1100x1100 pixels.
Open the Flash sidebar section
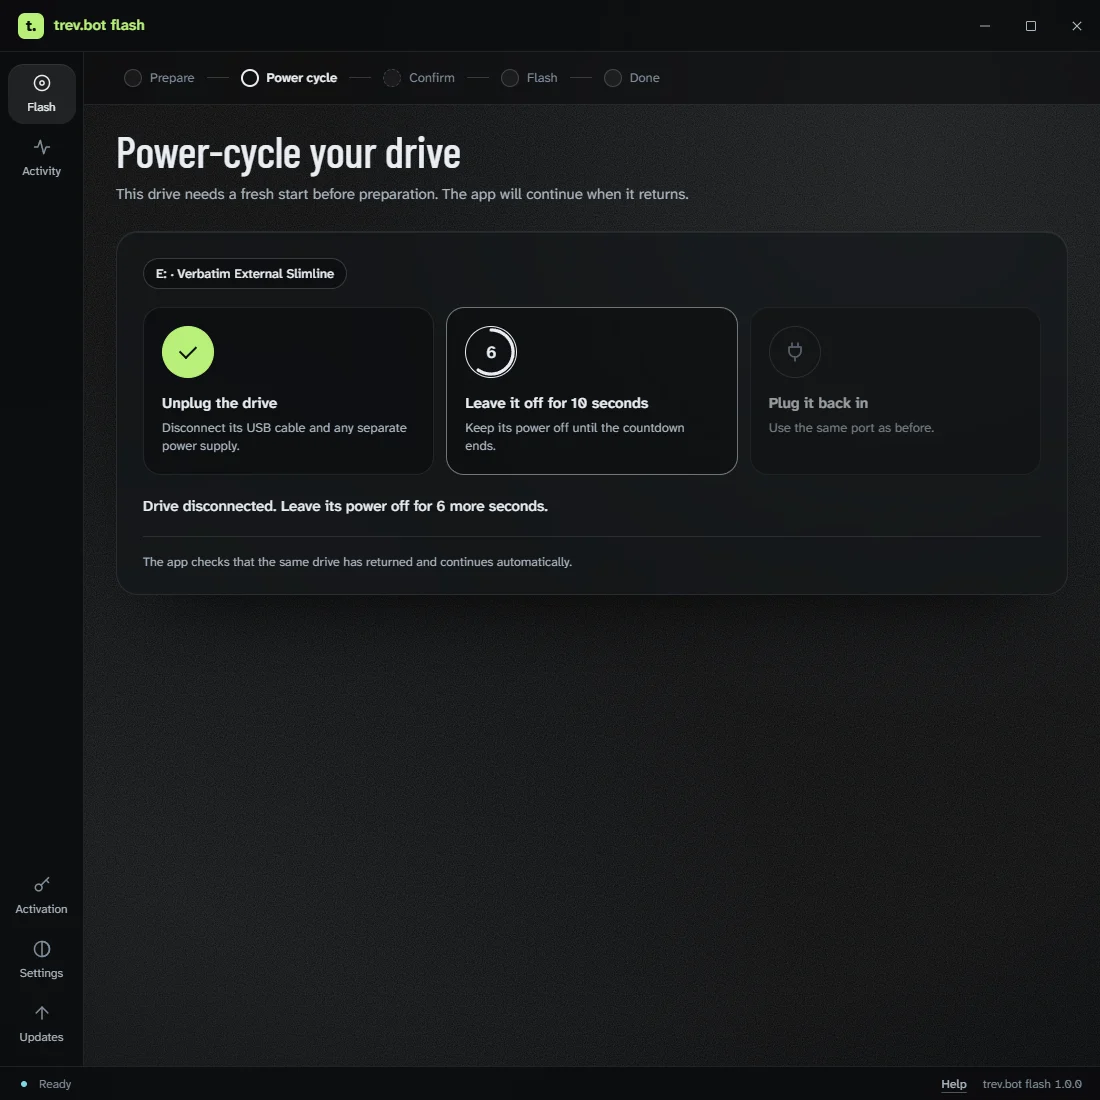41,94
